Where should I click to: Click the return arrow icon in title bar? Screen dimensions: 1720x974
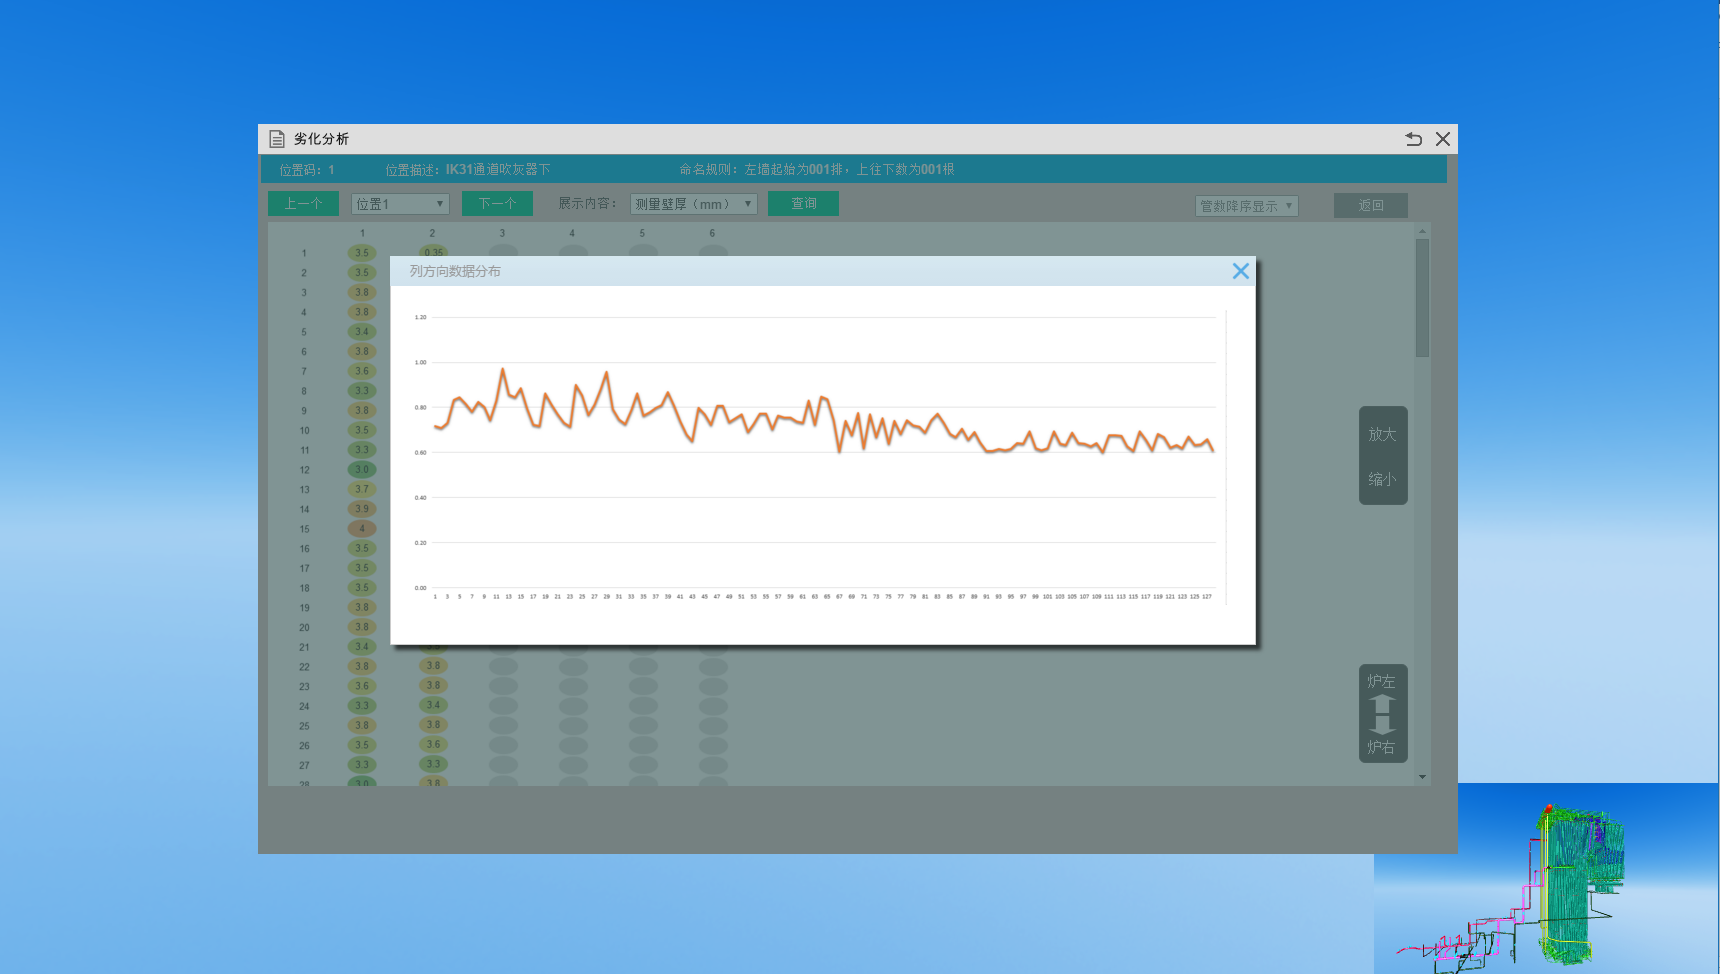[x=1413, y=139]
